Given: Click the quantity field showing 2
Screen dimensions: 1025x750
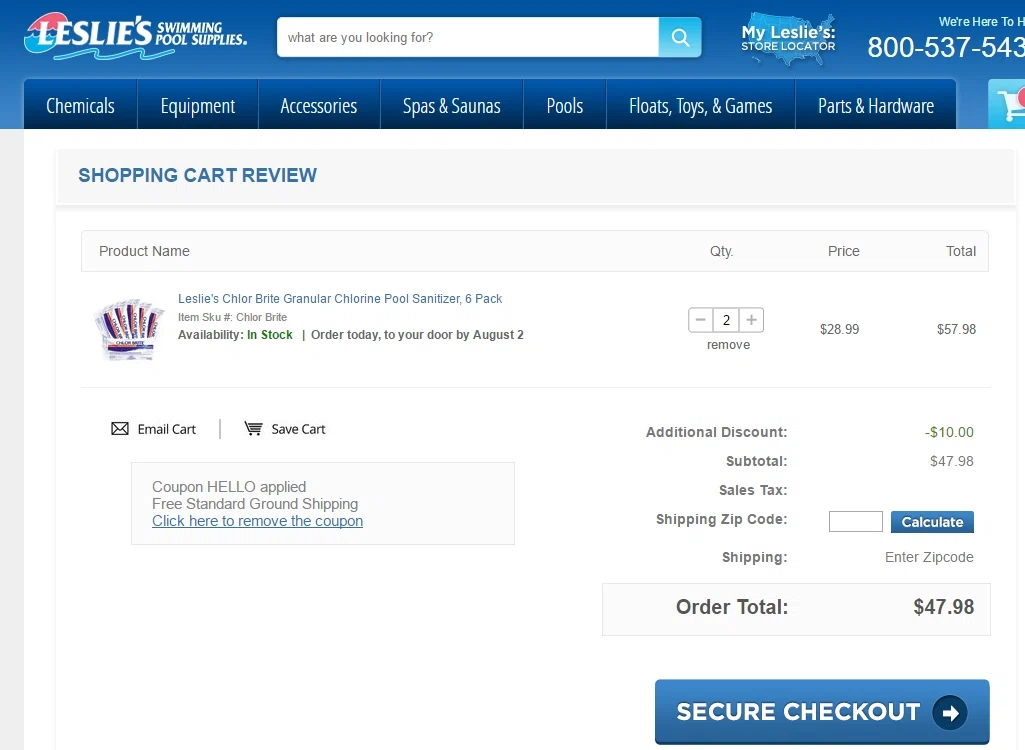Looking at the screenshot, I should [726, 320].
